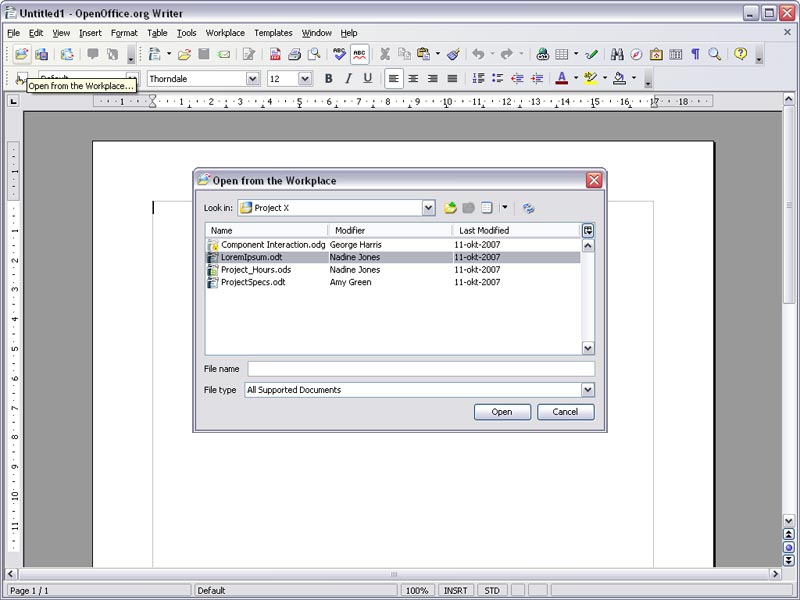Select ProjectSpecs.odt in the file list

pos(393,282)
